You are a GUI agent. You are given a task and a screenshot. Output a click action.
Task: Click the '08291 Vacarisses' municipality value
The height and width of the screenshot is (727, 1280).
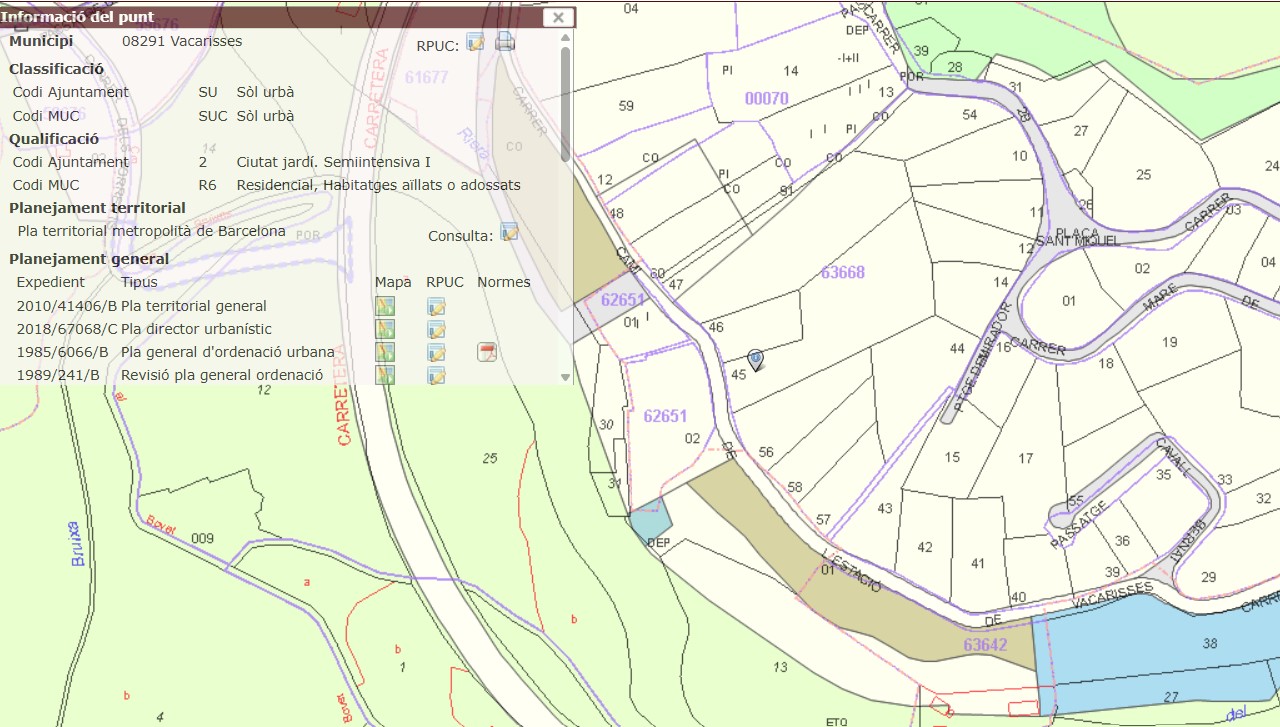[x=182, y=42]
